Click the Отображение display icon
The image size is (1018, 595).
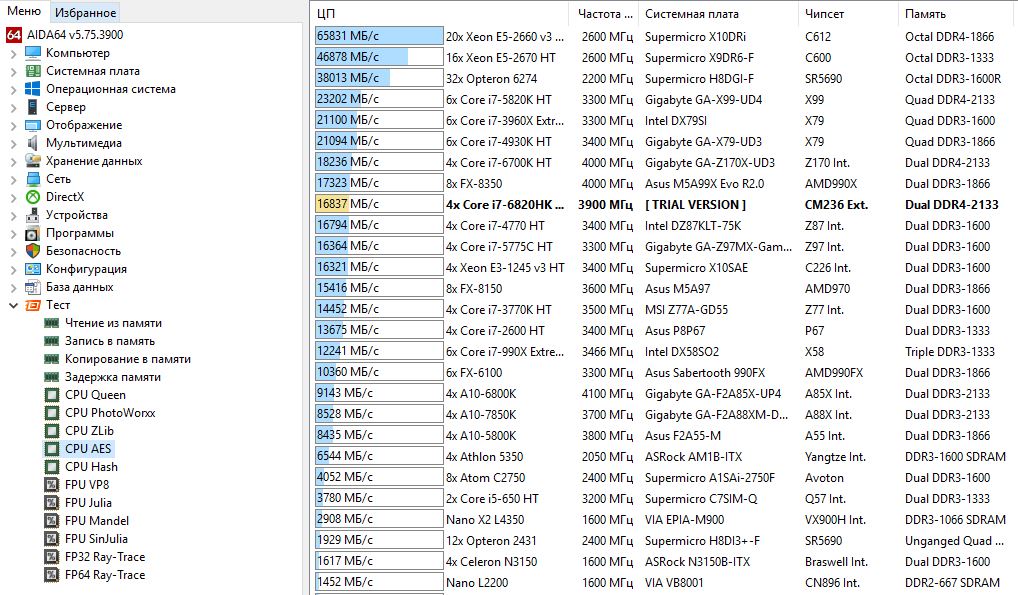pyautogui.click(x=32, y=125)
